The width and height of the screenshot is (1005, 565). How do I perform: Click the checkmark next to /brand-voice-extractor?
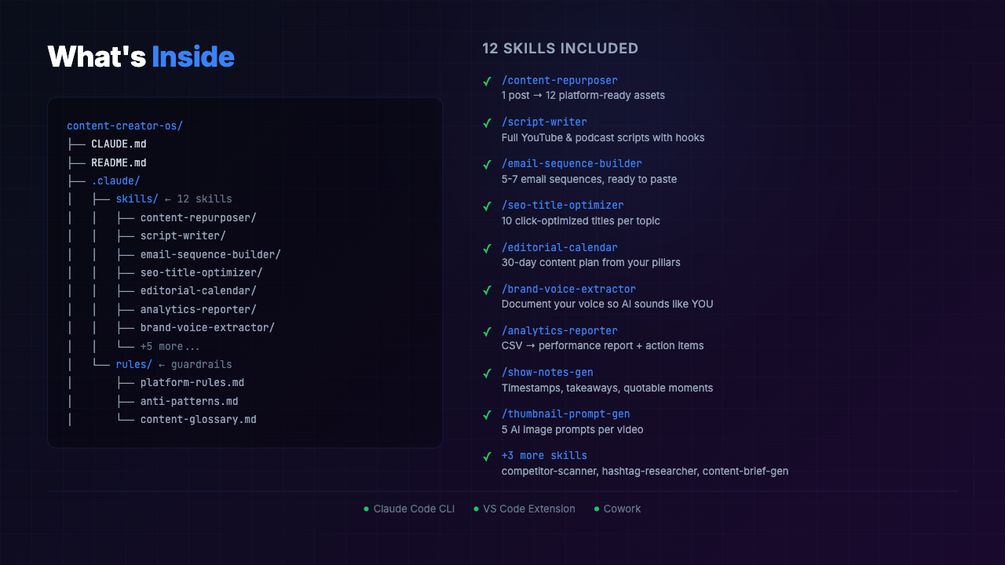tap(487, 290)
